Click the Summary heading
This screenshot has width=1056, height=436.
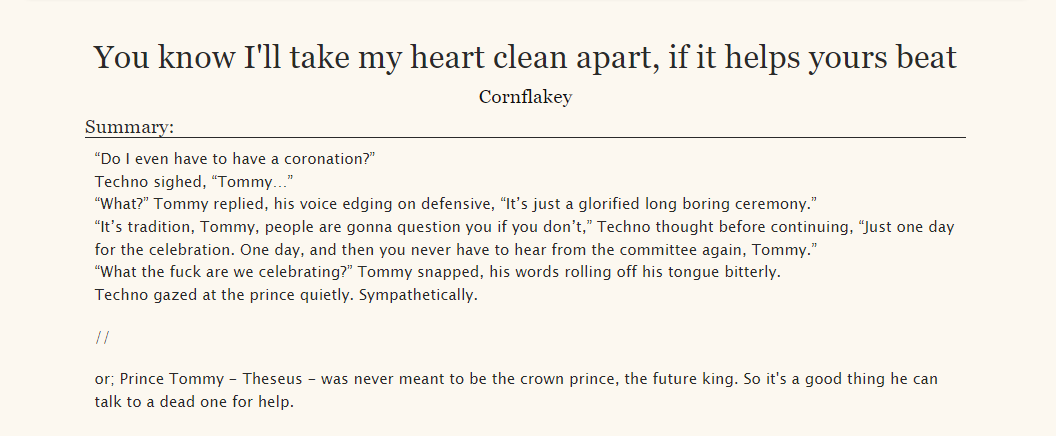coord(129,127)
